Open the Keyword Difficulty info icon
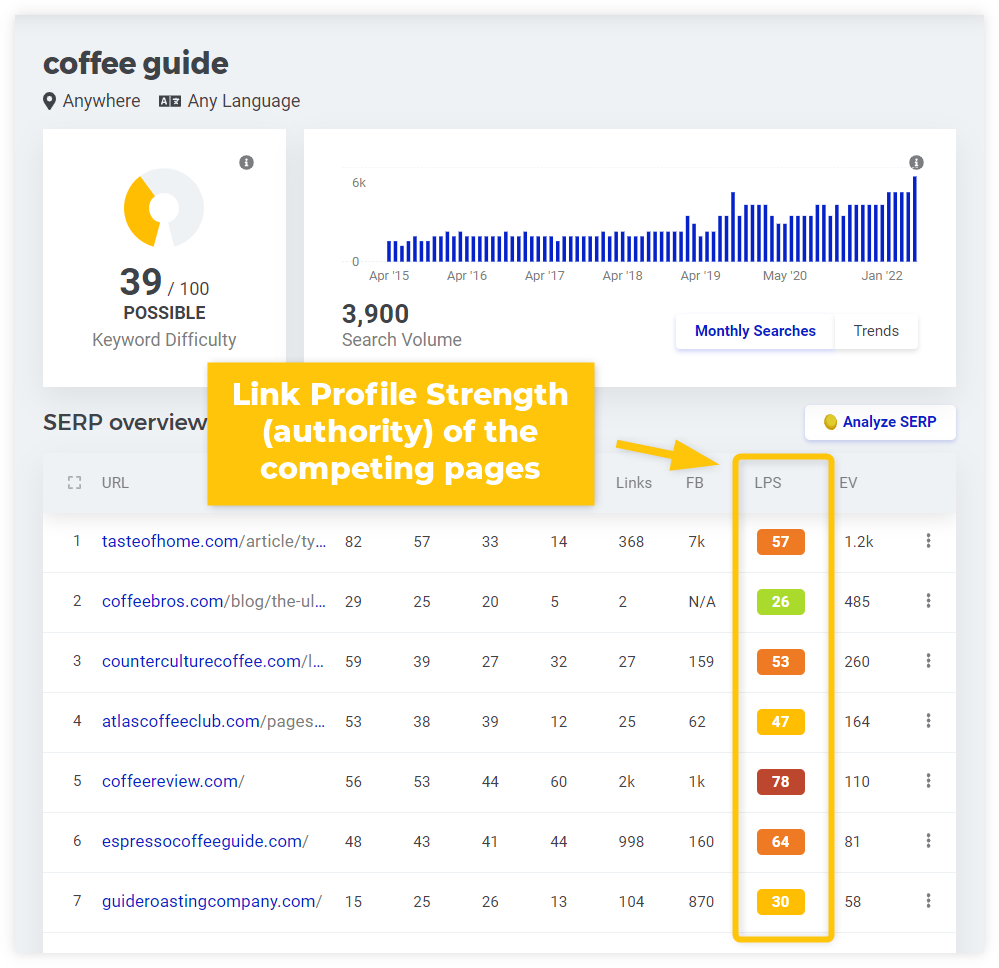The height and width of the screenshot is (968, 999). point(247,163)
